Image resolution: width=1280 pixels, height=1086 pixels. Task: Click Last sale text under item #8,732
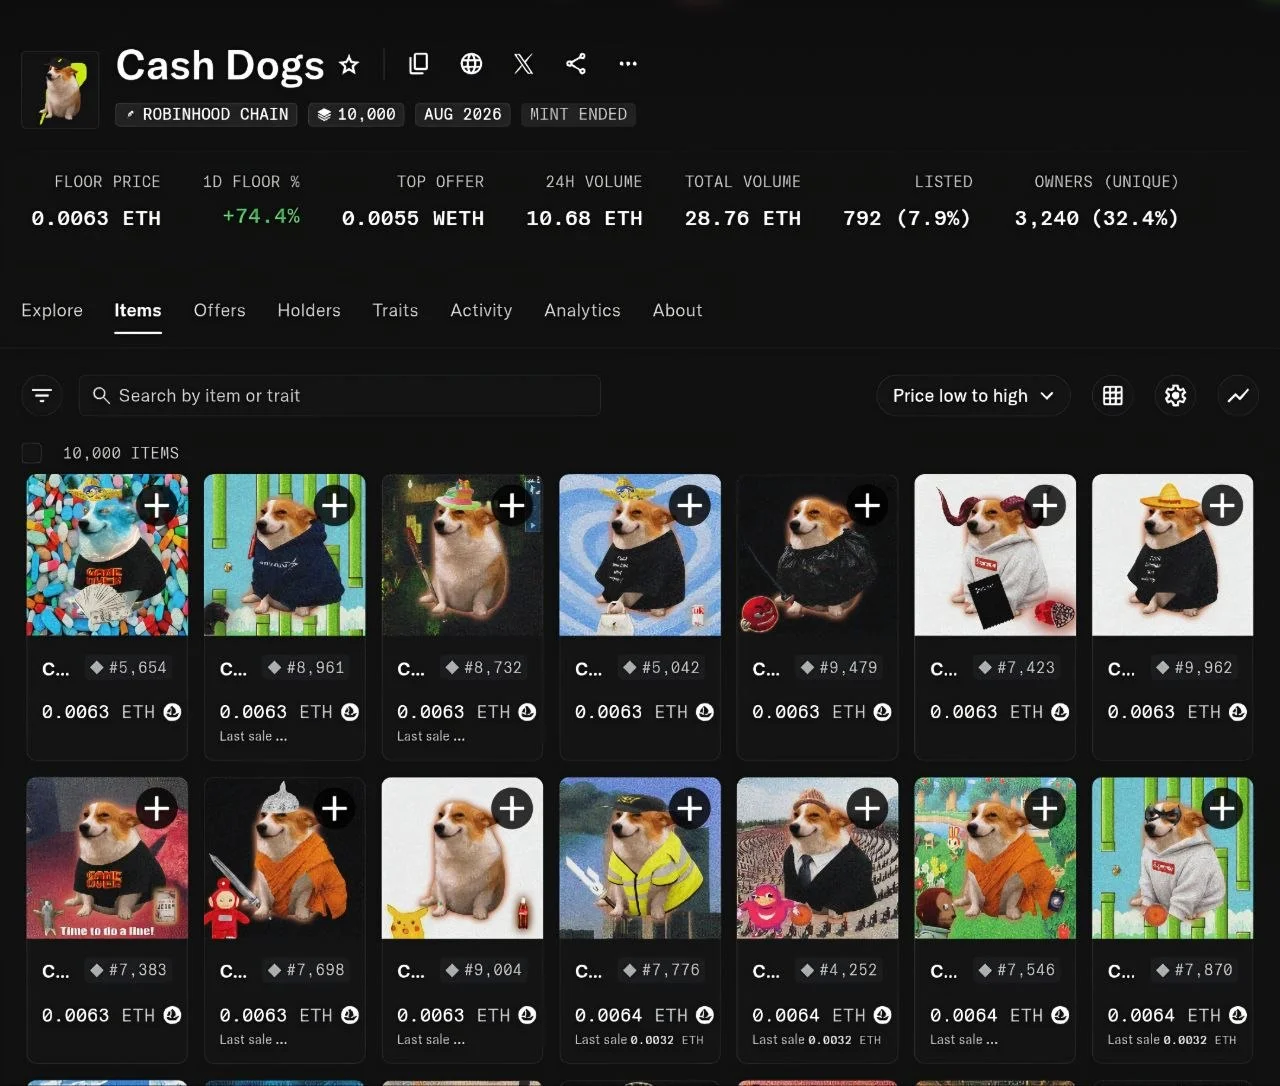click(x=431, y=737)
